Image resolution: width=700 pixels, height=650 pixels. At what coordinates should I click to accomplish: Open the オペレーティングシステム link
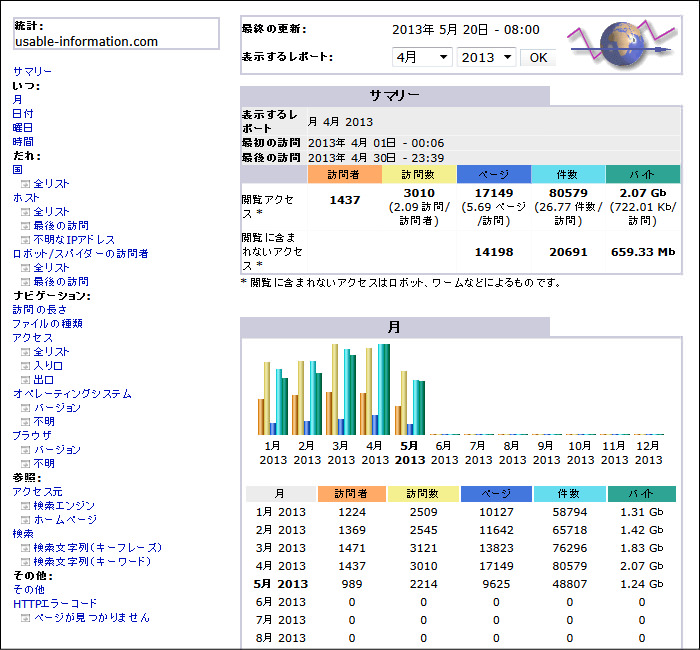point(72,393)
